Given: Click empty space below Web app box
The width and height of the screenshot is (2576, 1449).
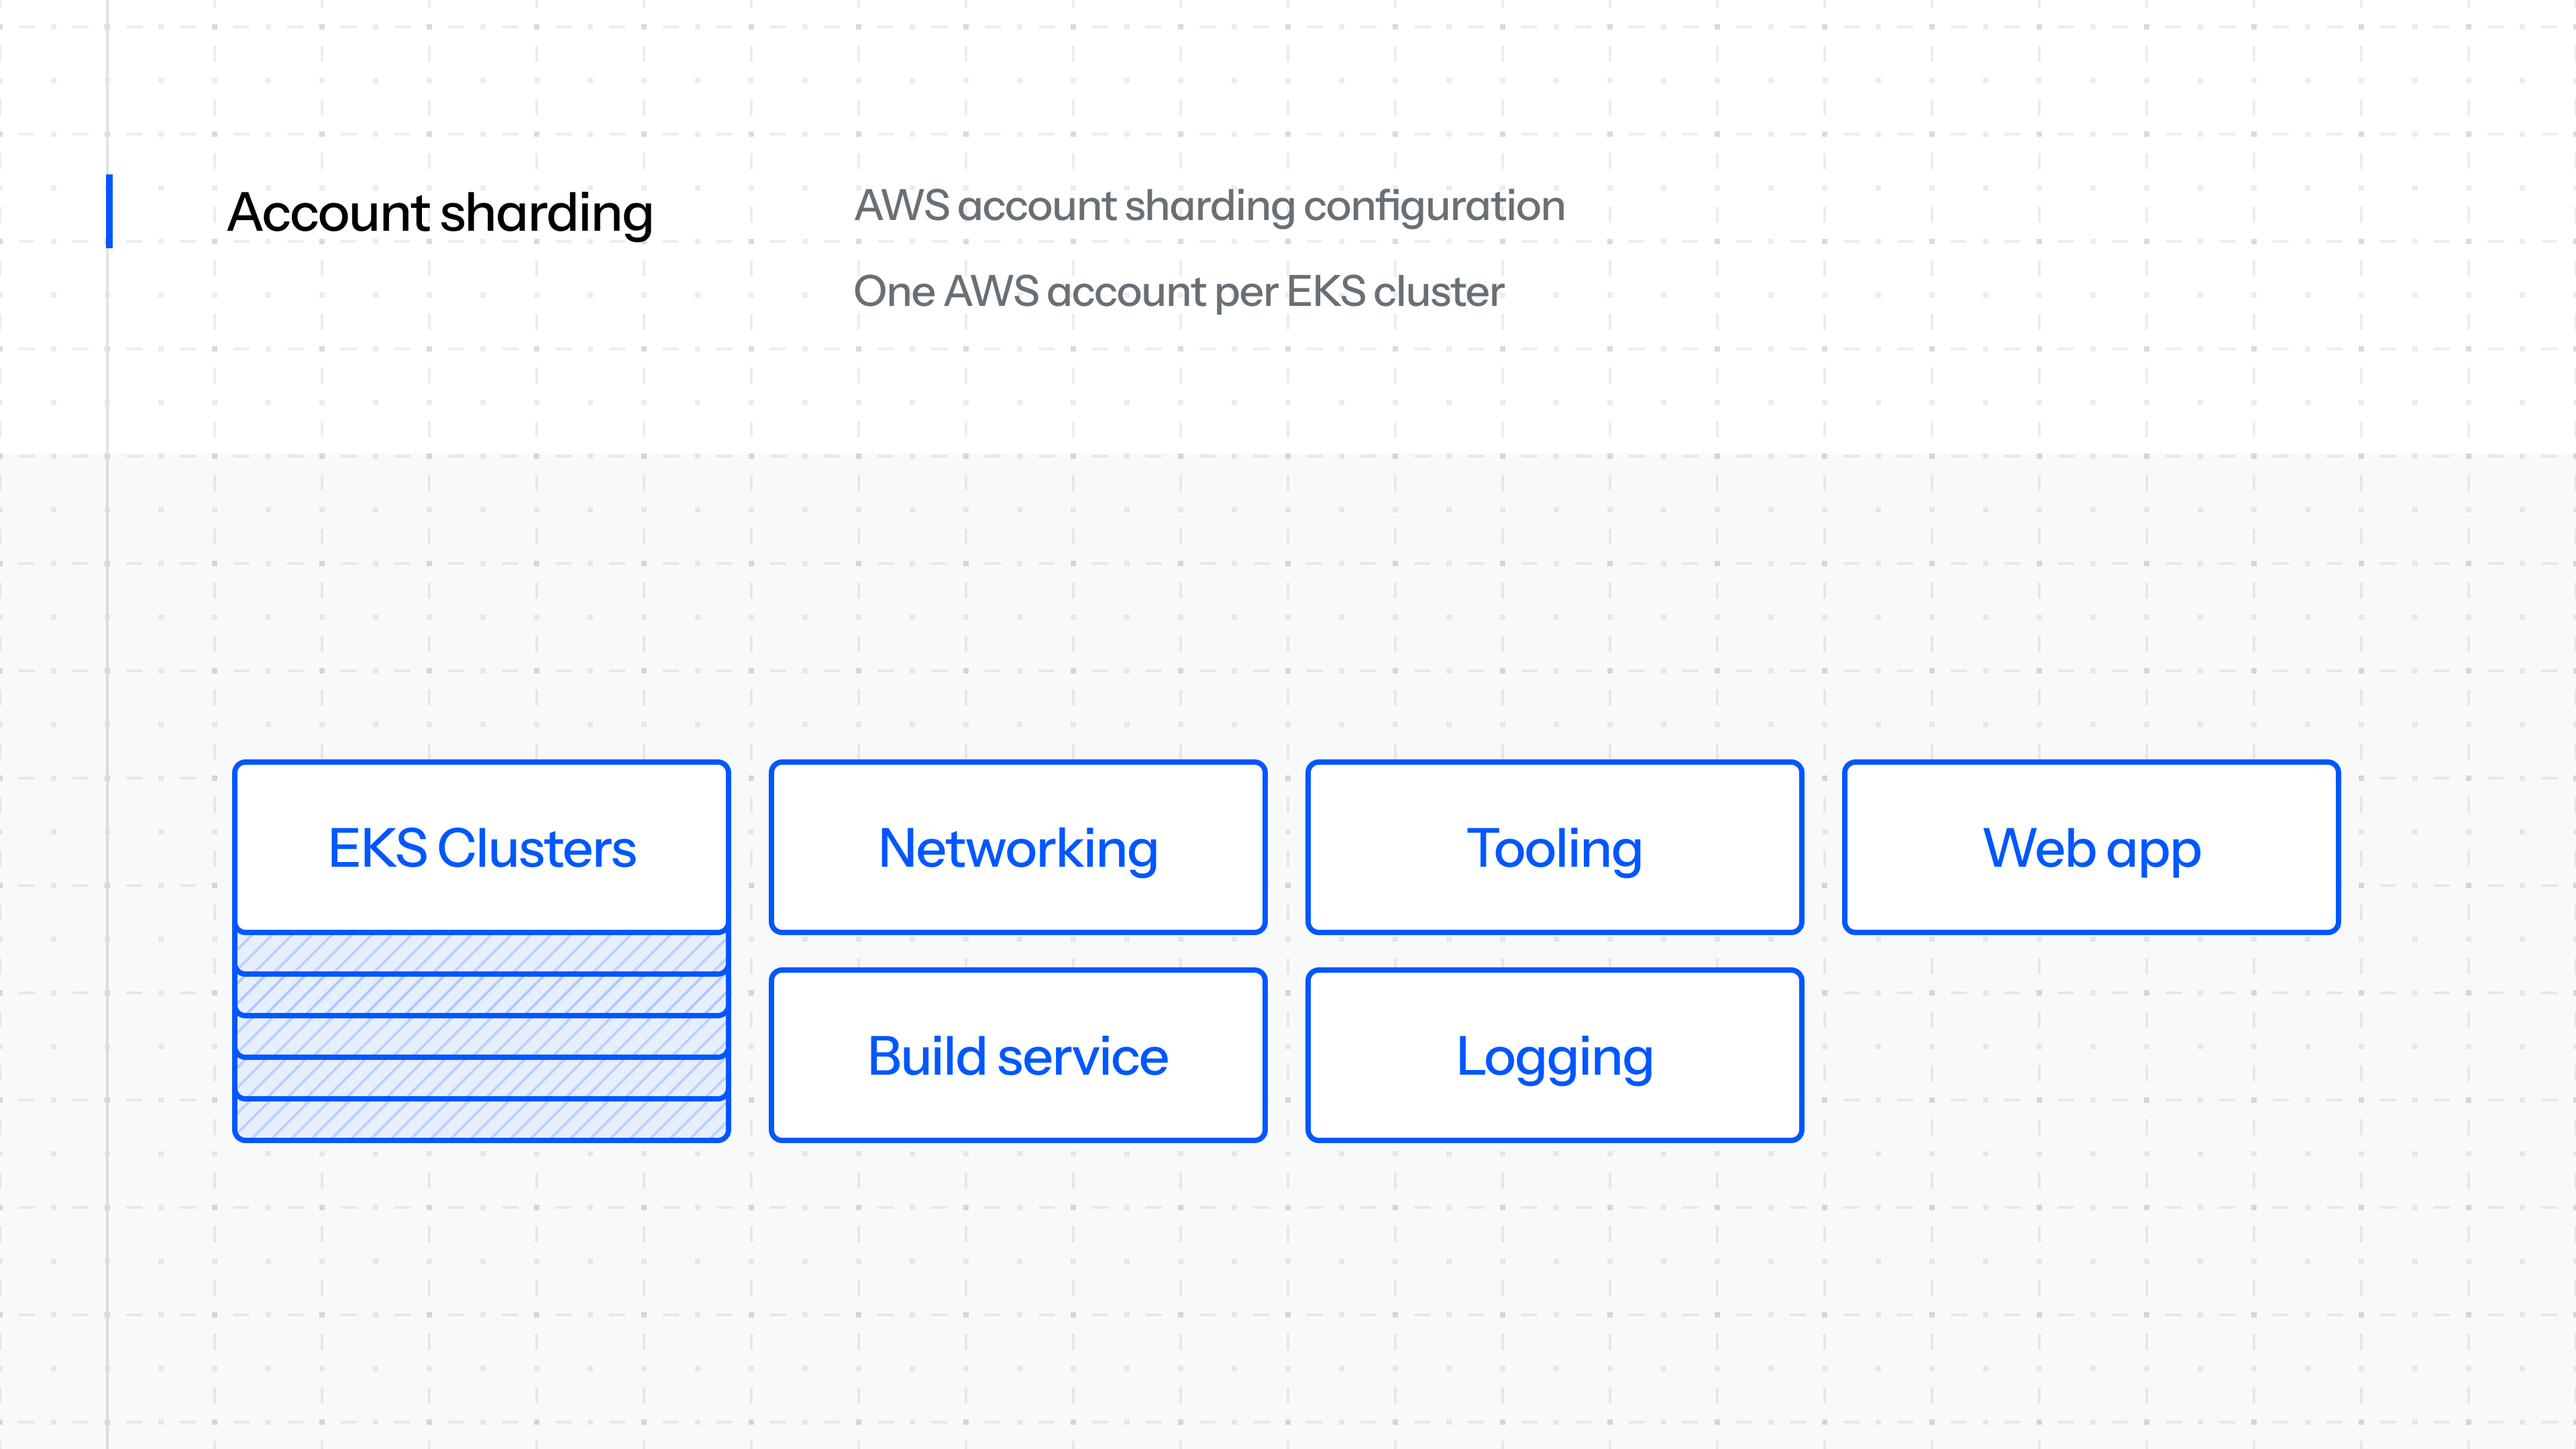Looking at the screenshot, I should click(x=2090, y=1055).
